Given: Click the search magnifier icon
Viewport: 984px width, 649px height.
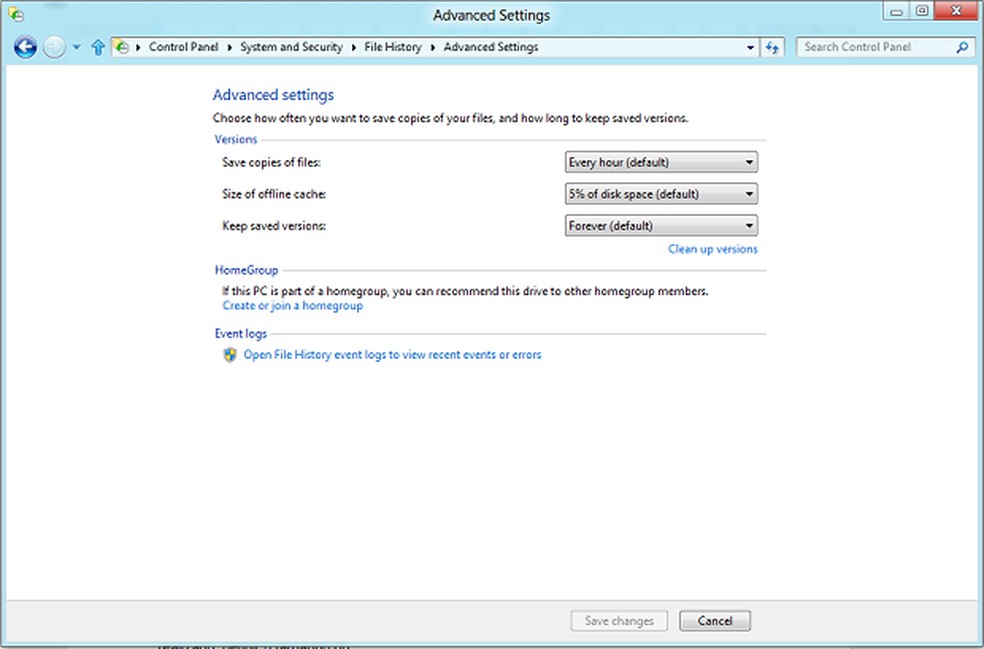Looking at the screenshot, I should coord(962,47).
